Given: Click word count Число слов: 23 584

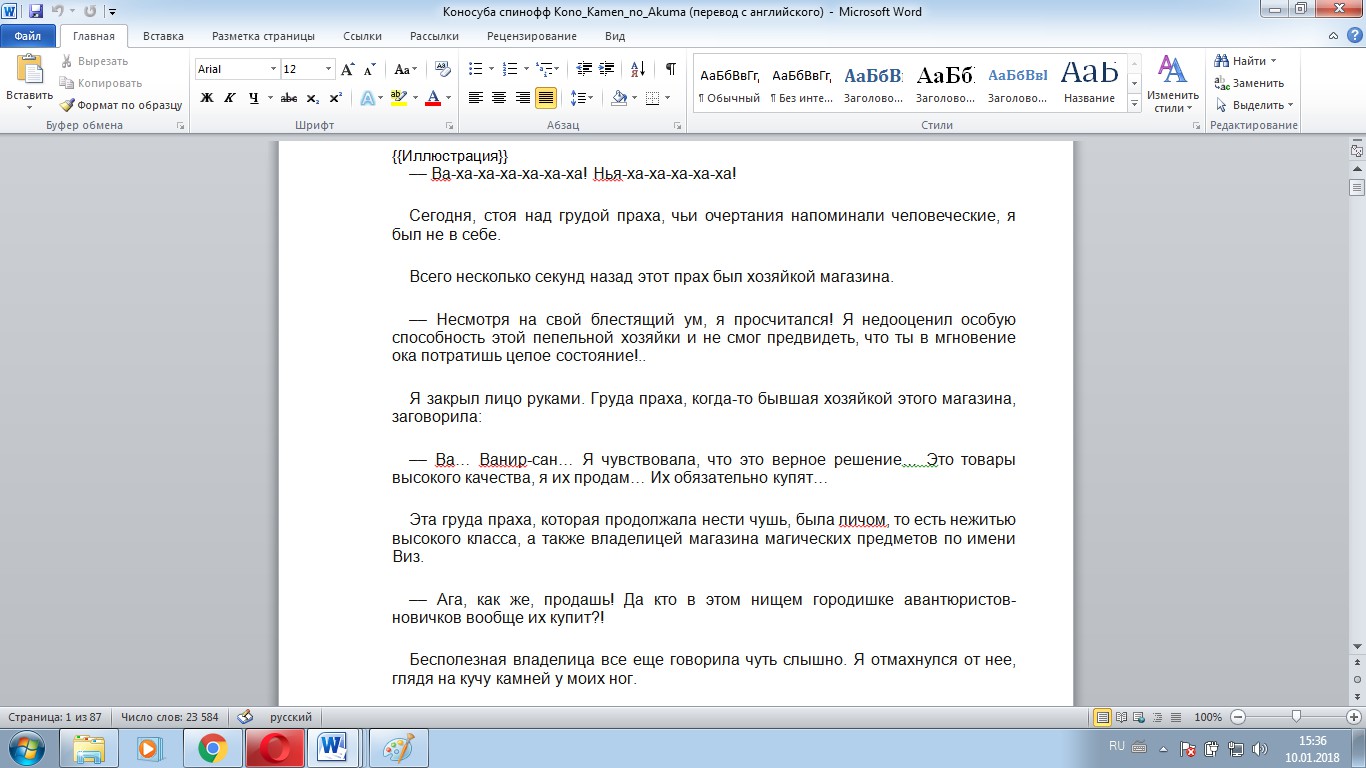Looking at the screenshot, I should pos(168,717).
